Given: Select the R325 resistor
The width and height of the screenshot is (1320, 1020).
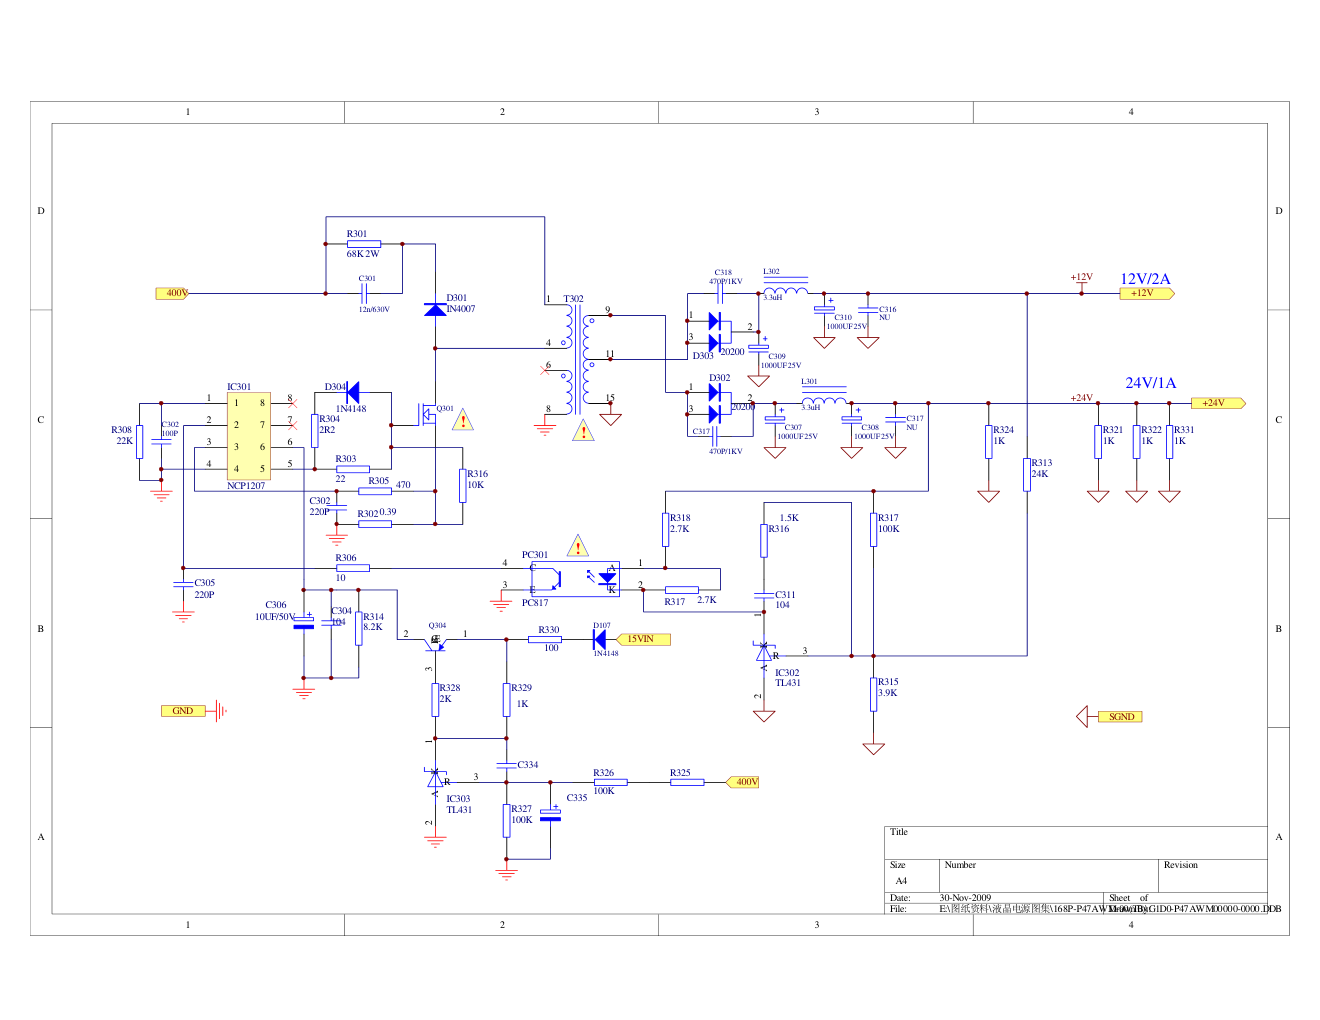Looking at the screenshot, I should pyautogui.click(x=687, y=782).
